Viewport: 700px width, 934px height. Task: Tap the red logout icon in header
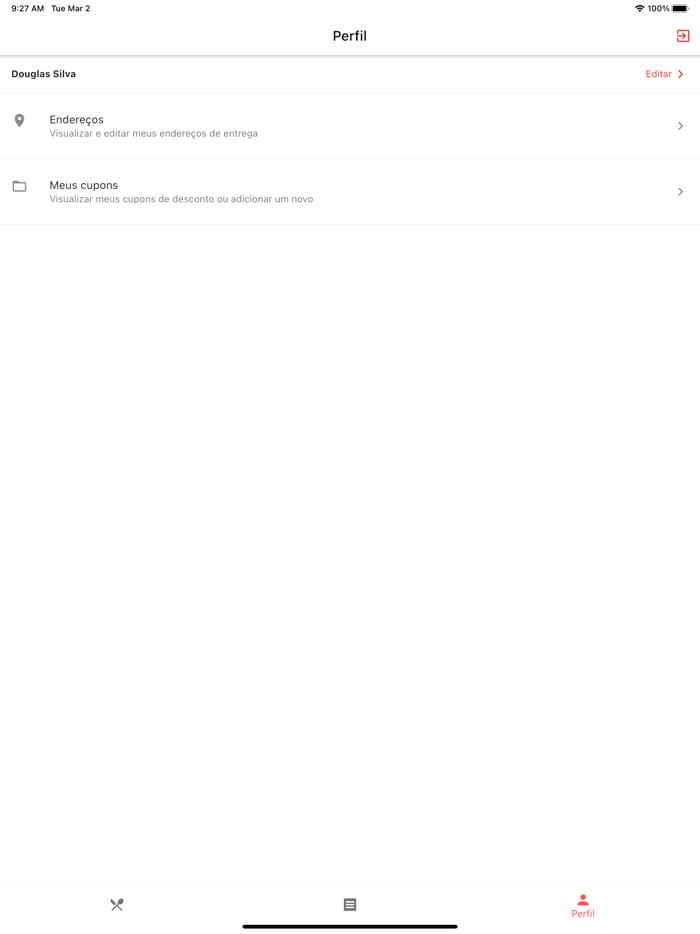click(x=683, y=36)
